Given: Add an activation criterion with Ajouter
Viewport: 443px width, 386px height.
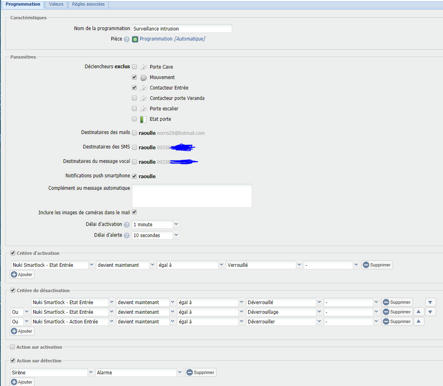Looking at the screenshot, I should pyautogui.click(x=22, y=274).
